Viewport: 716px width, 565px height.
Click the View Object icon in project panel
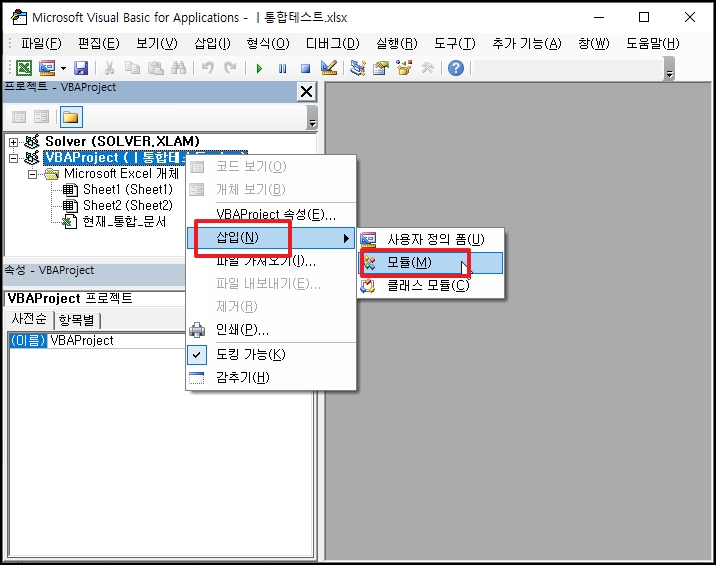tap(42, 117)
